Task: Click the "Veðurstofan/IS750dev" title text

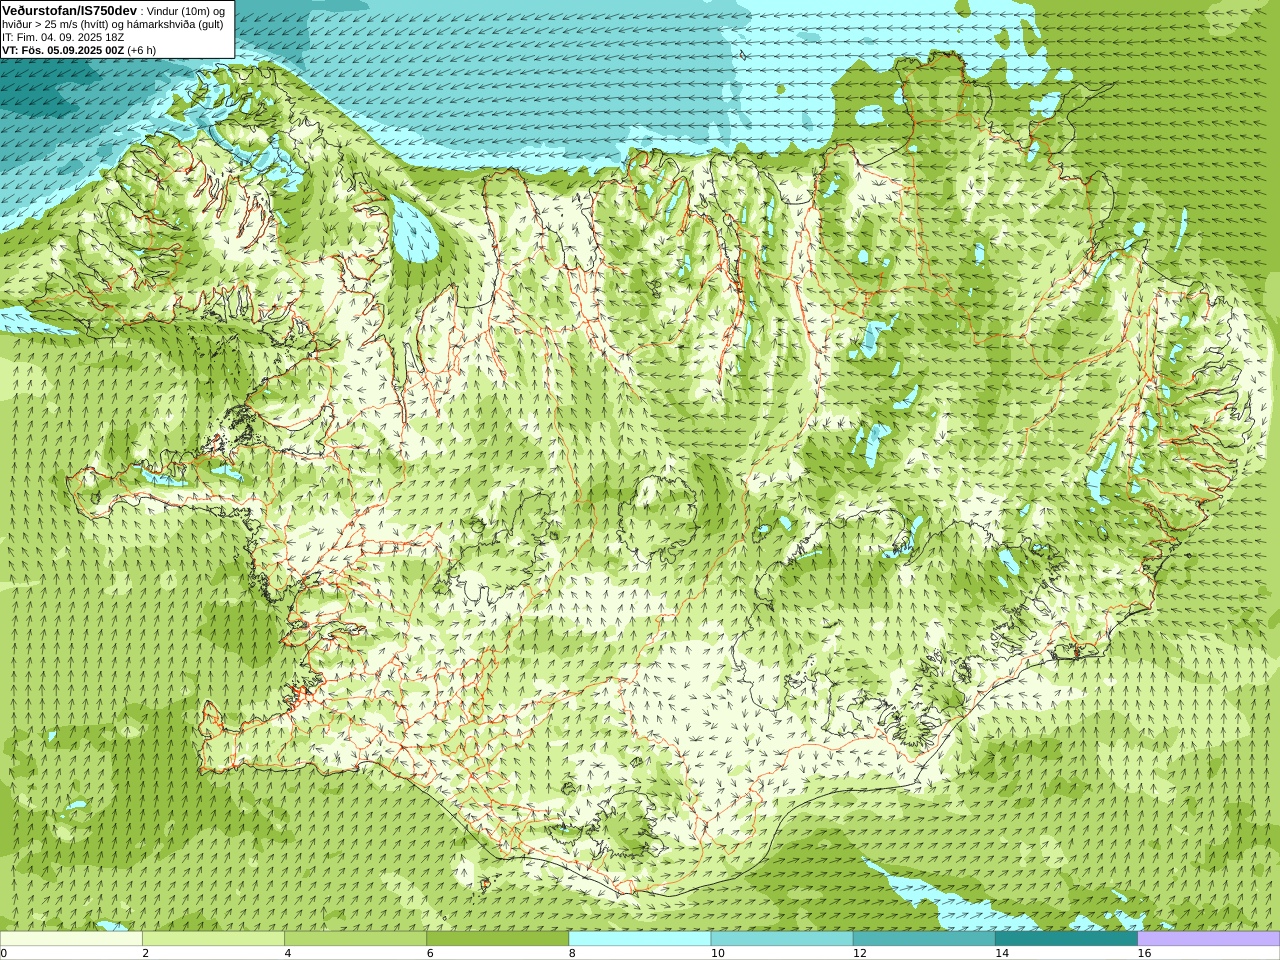Action: point(70,10)
